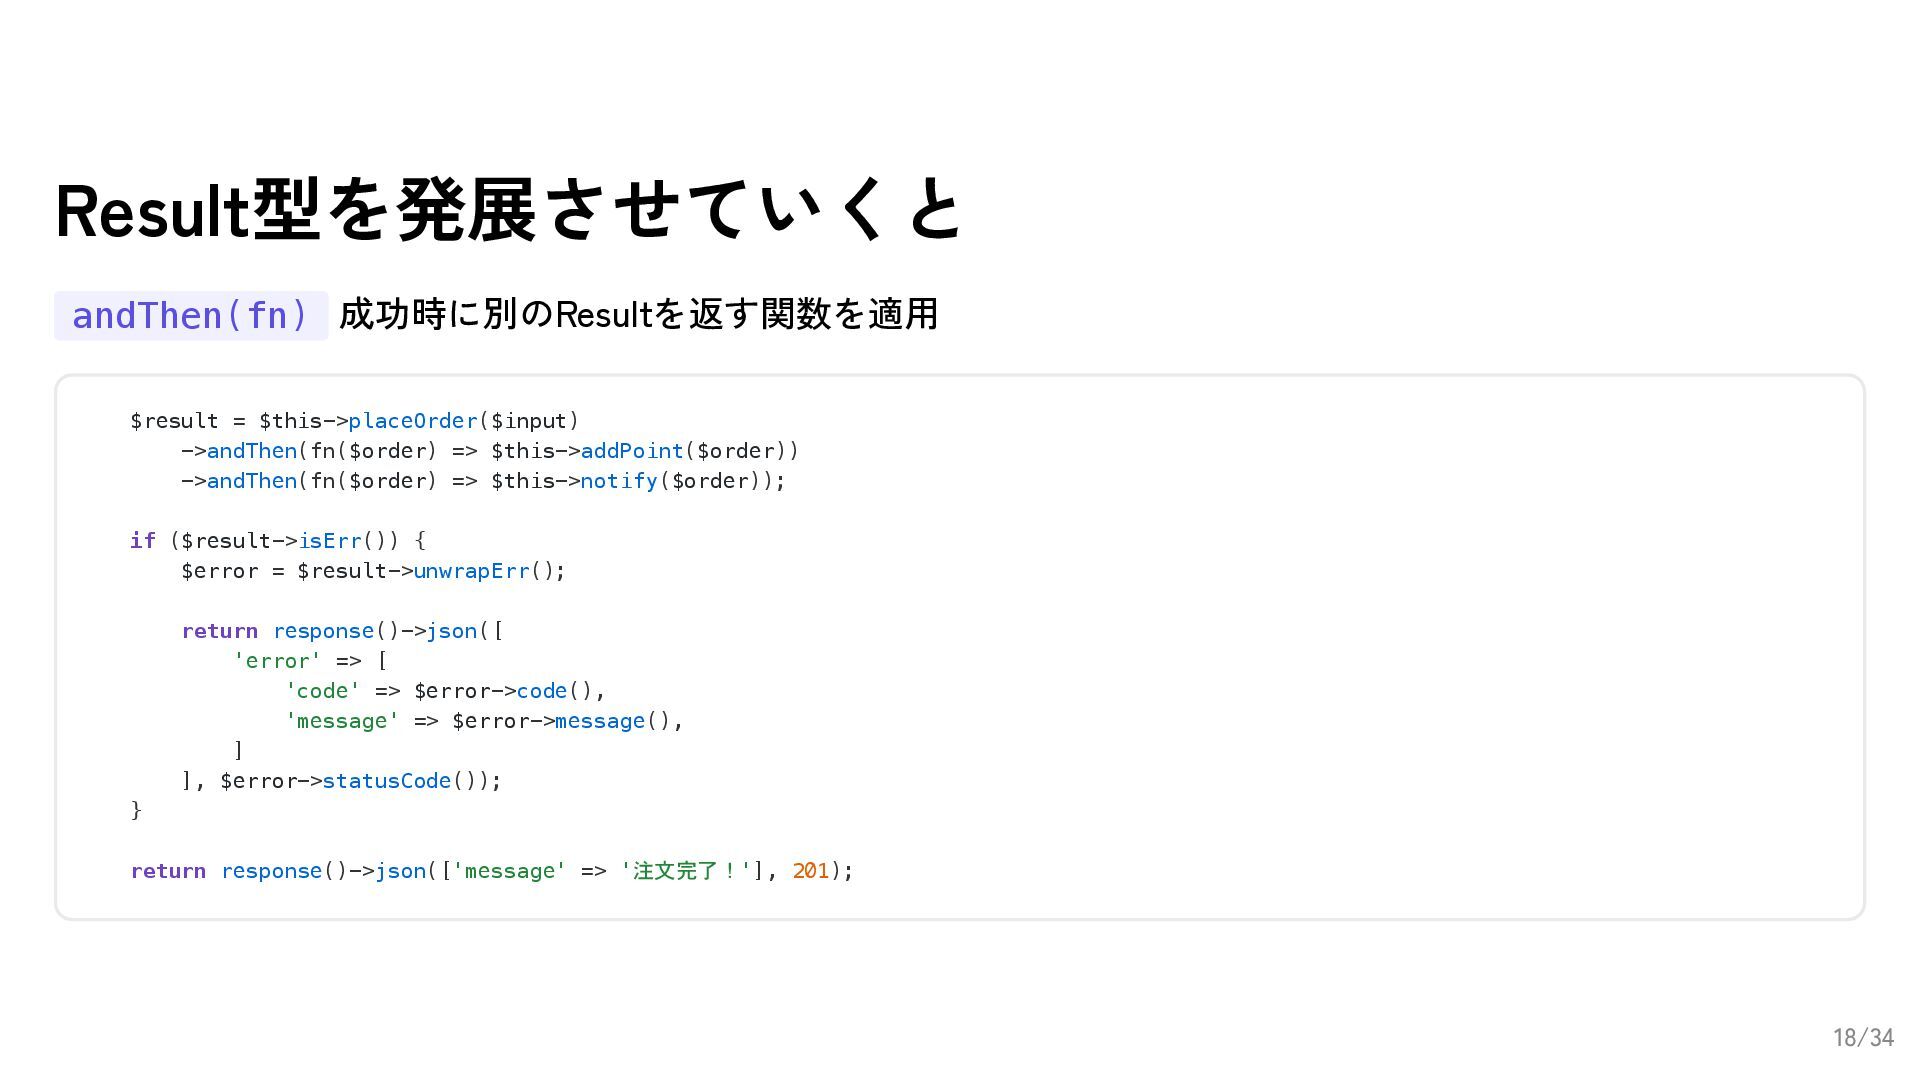Click the '注文完了！' string literal
Image resolution: width=1920 pixels, height=1080 pixels.
[x=685, y=871]
